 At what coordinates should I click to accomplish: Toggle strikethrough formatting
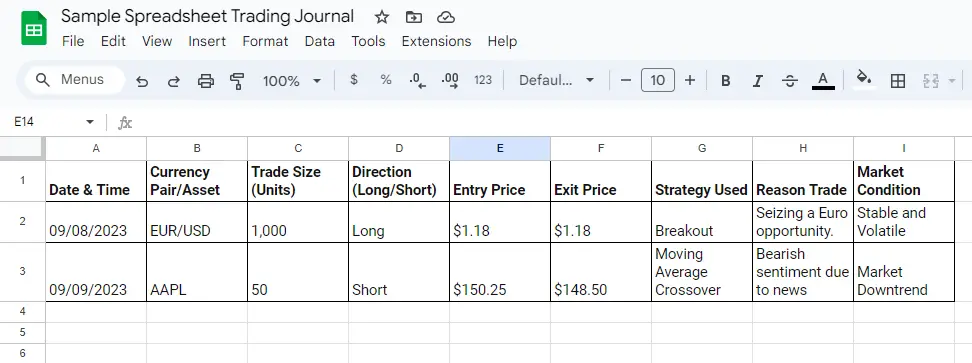(x=790, y=81)
